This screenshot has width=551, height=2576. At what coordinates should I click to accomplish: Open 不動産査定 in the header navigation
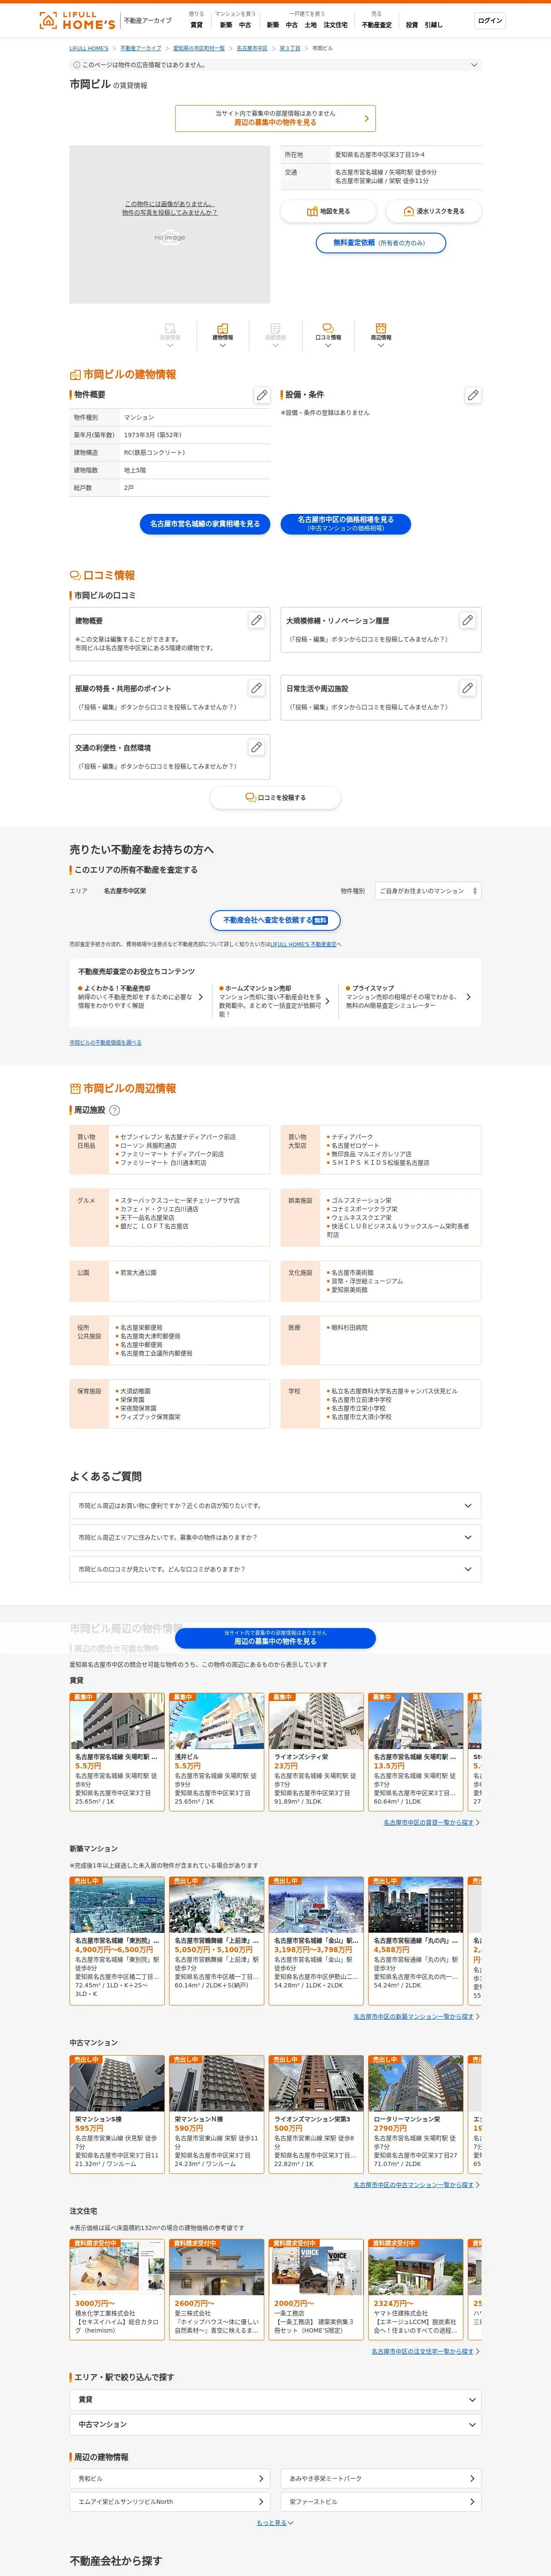point(377,25)
